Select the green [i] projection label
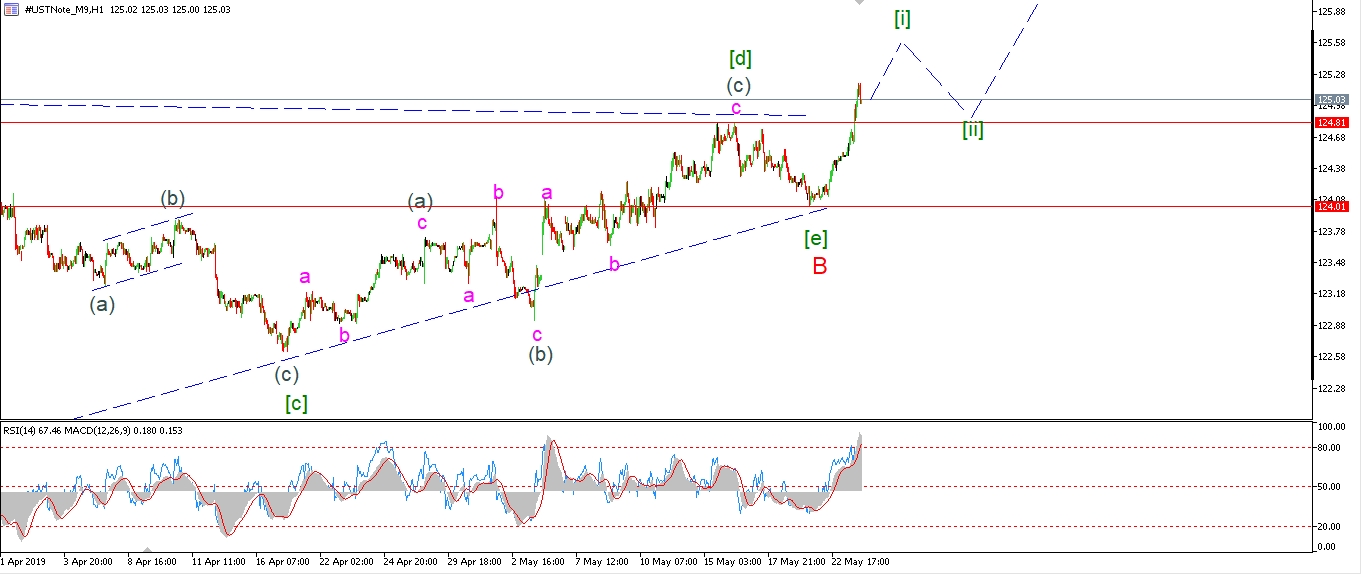The image size is (1362, 575). coord(902,18)
